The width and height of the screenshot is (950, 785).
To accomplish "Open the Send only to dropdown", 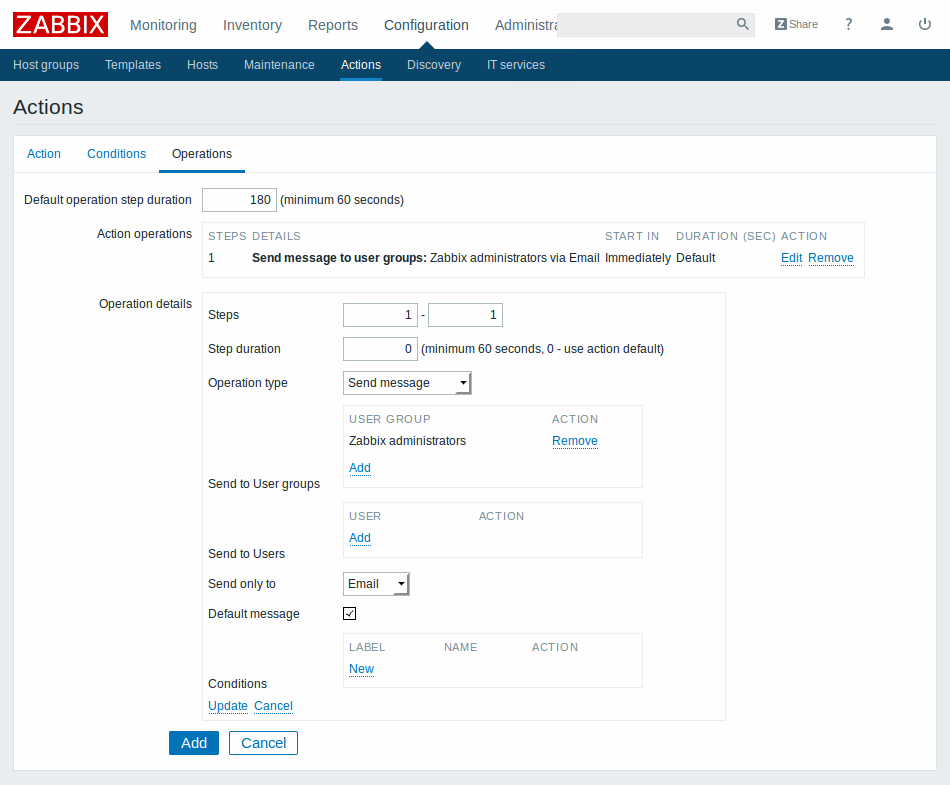I will (x=376, y=584).
